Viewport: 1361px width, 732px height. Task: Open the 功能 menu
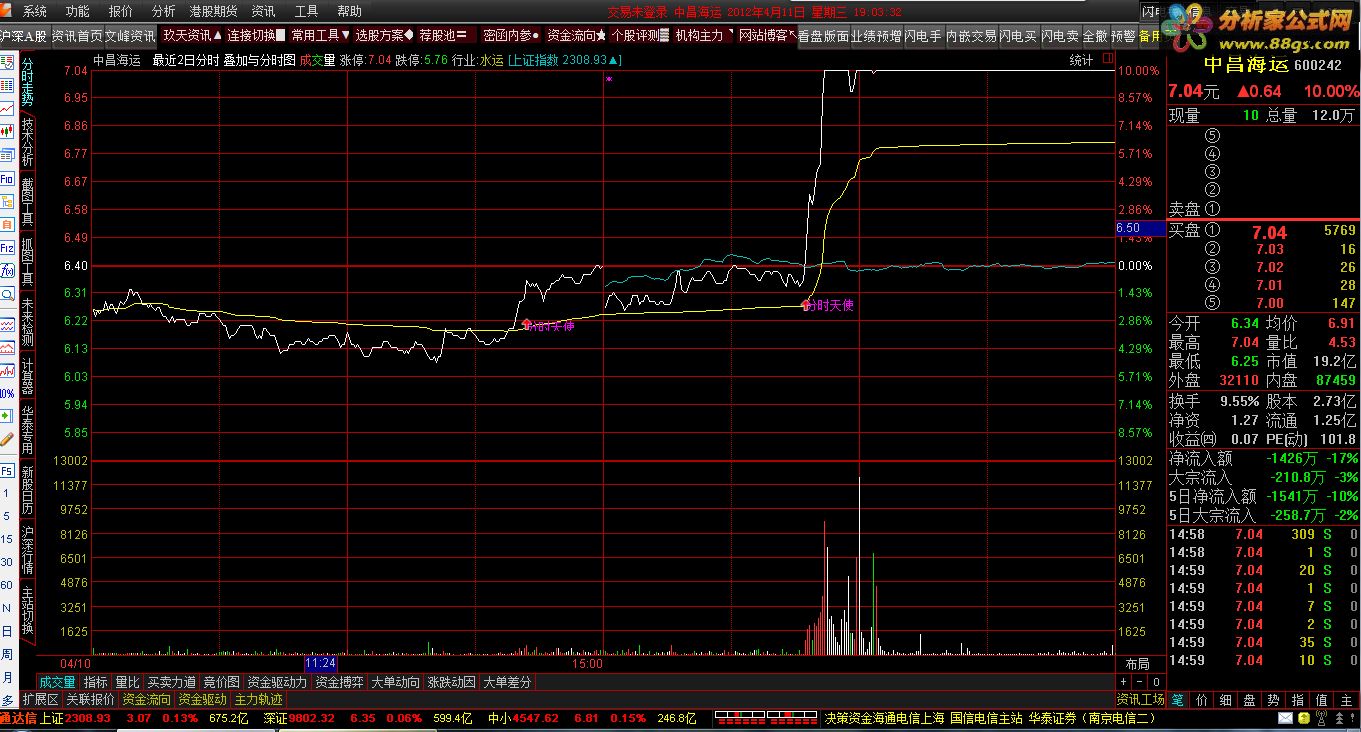point(77,11)
